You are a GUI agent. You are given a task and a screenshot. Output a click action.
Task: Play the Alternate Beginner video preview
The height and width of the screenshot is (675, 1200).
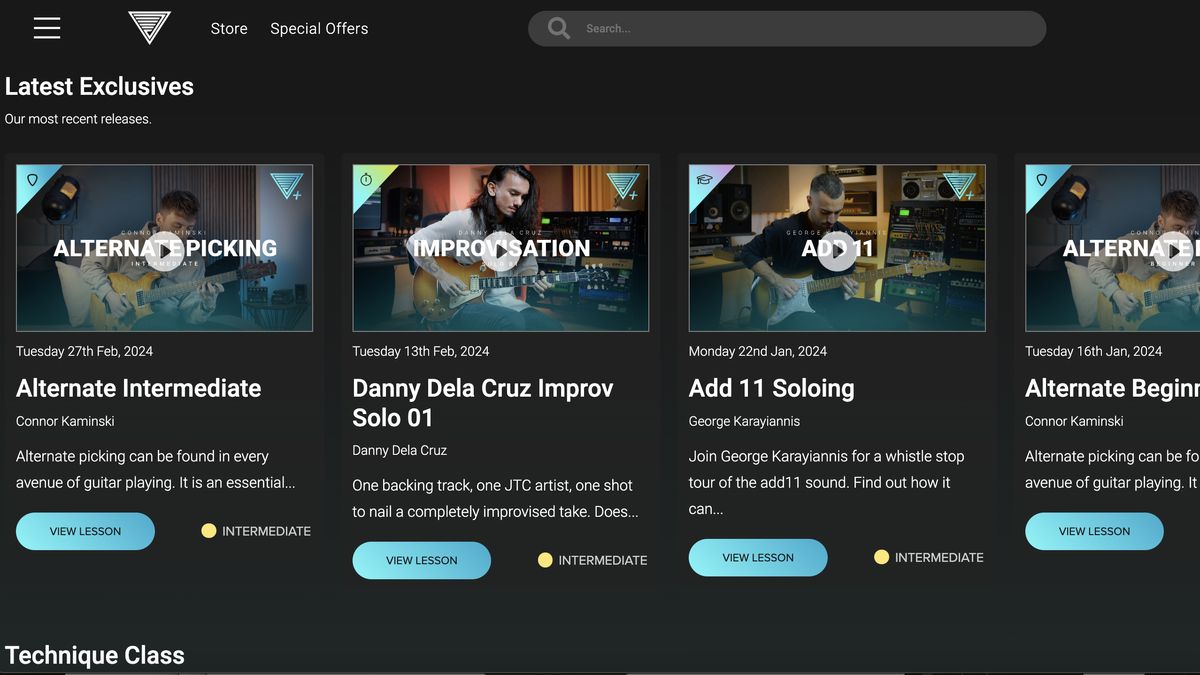click(x=1174, y=251)
